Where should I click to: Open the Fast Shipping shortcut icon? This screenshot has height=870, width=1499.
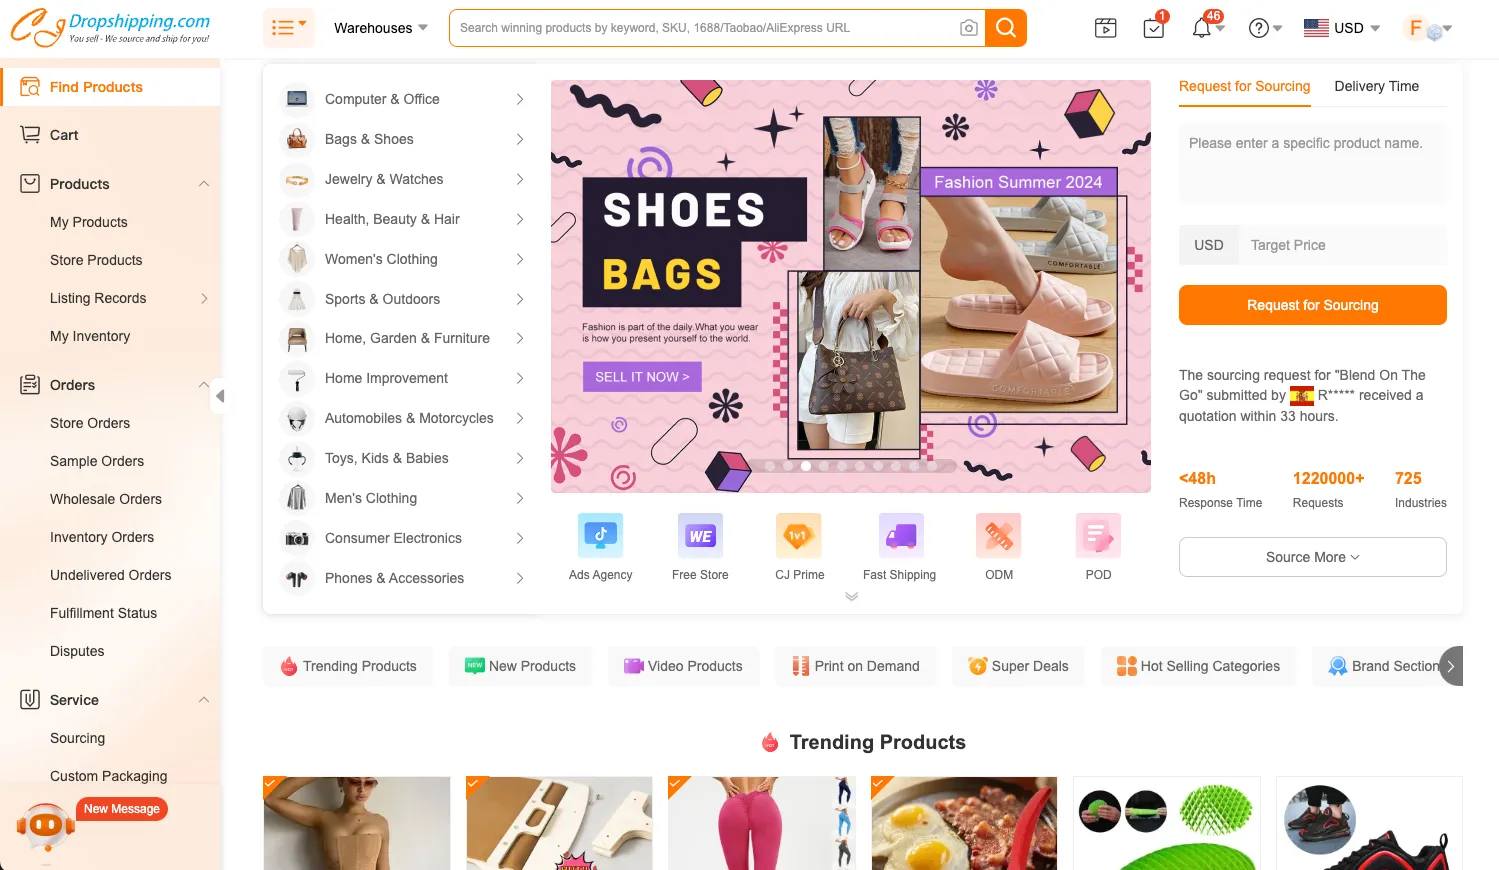tap(900, 535)
